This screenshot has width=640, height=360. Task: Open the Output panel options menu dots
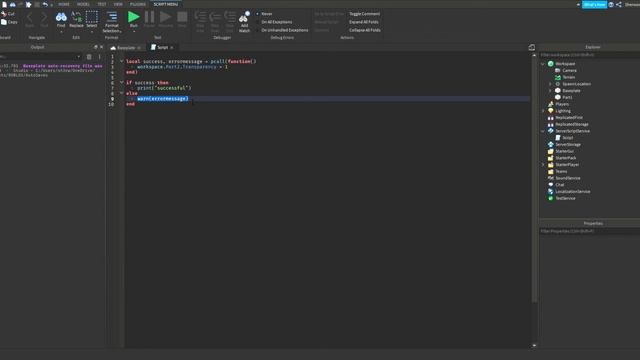click(x=100, y=57)
